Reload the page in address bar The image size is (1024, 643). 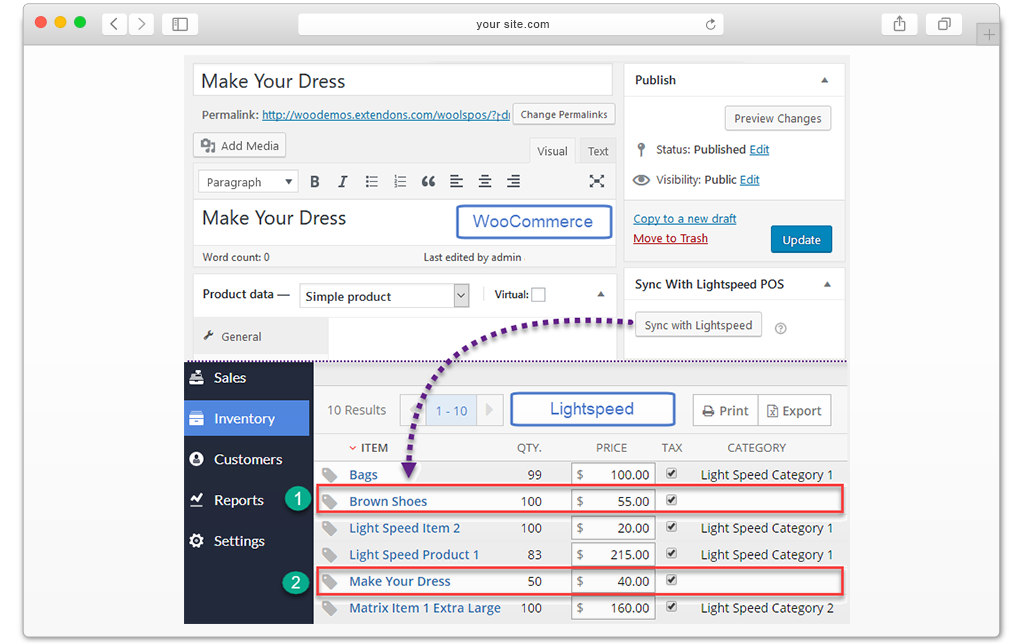pyautogui.click(x=711, y=24)
